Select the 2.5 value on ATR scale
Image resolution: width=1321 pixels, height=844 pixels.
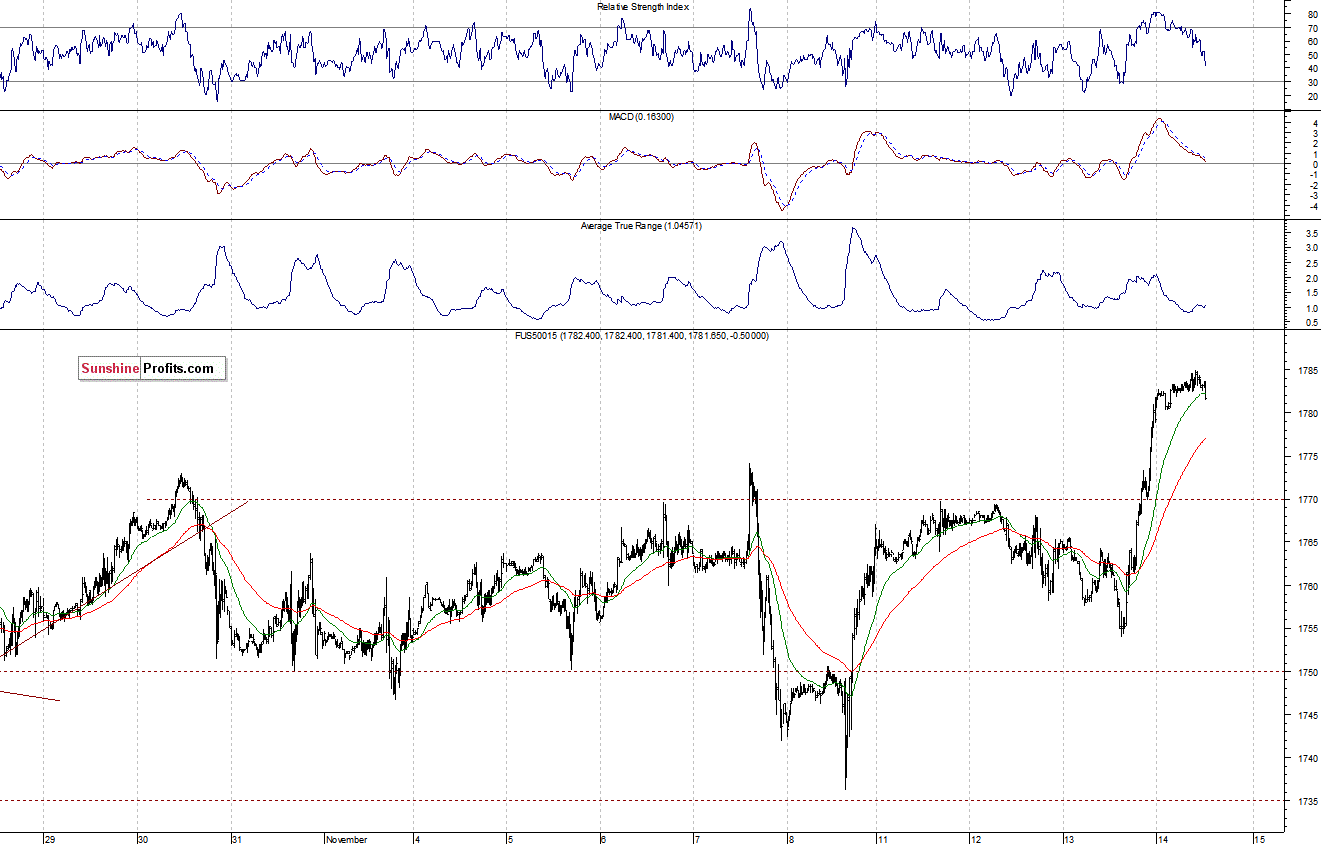tap(1310, 263)
